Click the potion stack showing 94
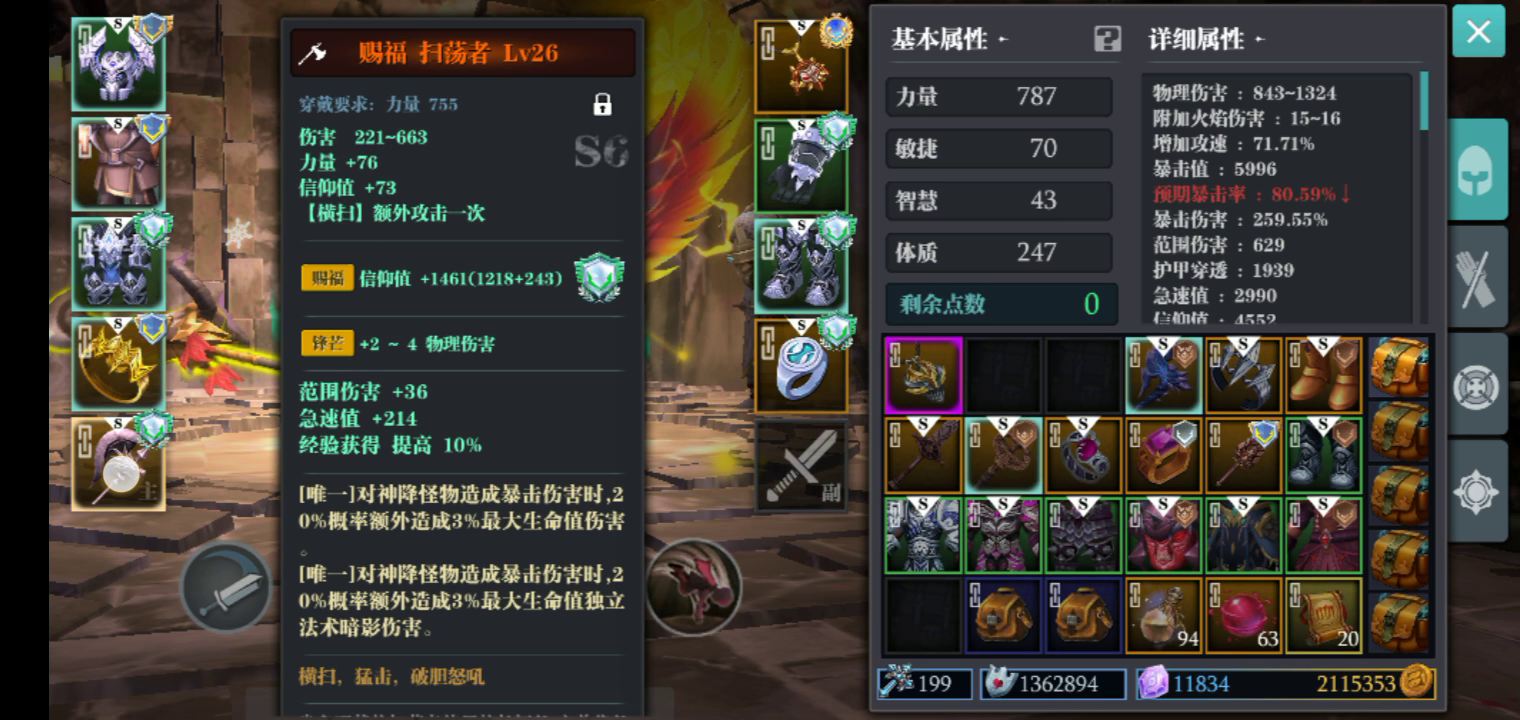Viewport: 1520px width, 720px height. (1163, 615)
